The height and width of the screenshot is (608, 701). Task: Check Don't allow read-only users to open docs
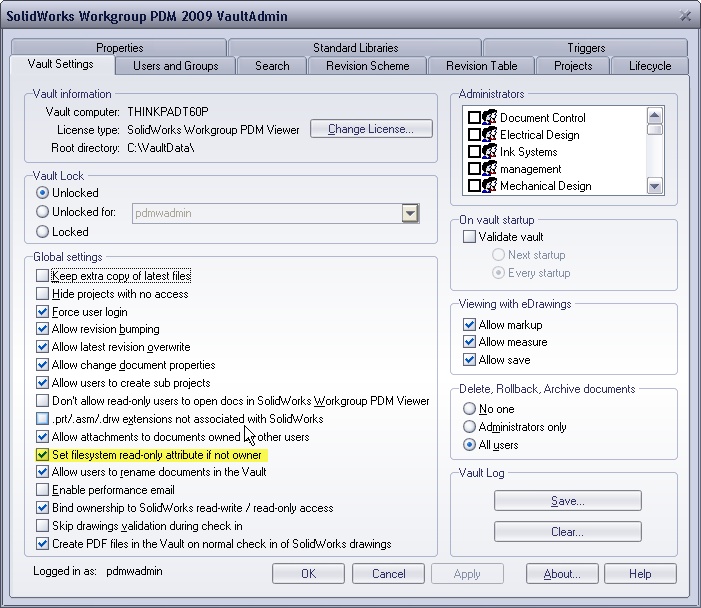(42, 401)
